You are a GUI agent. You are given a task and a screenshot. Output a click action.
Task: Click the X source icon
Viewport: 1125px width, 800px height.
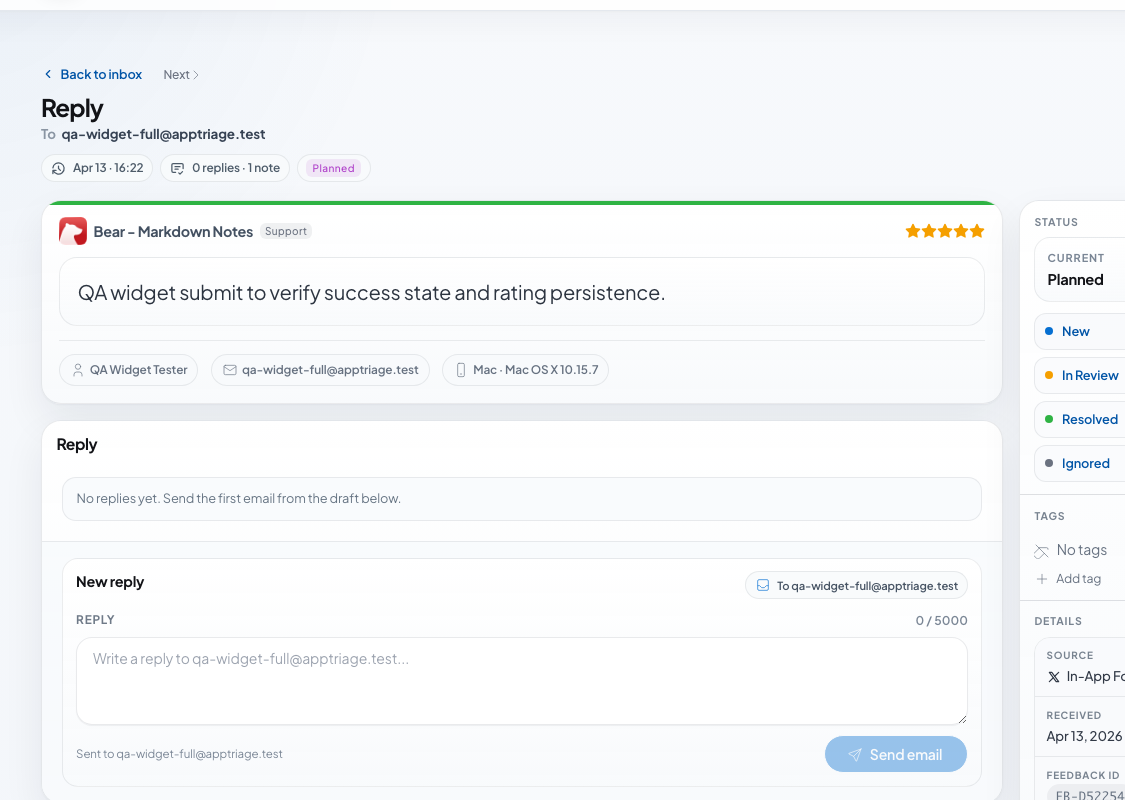[x=1053, y=677]
